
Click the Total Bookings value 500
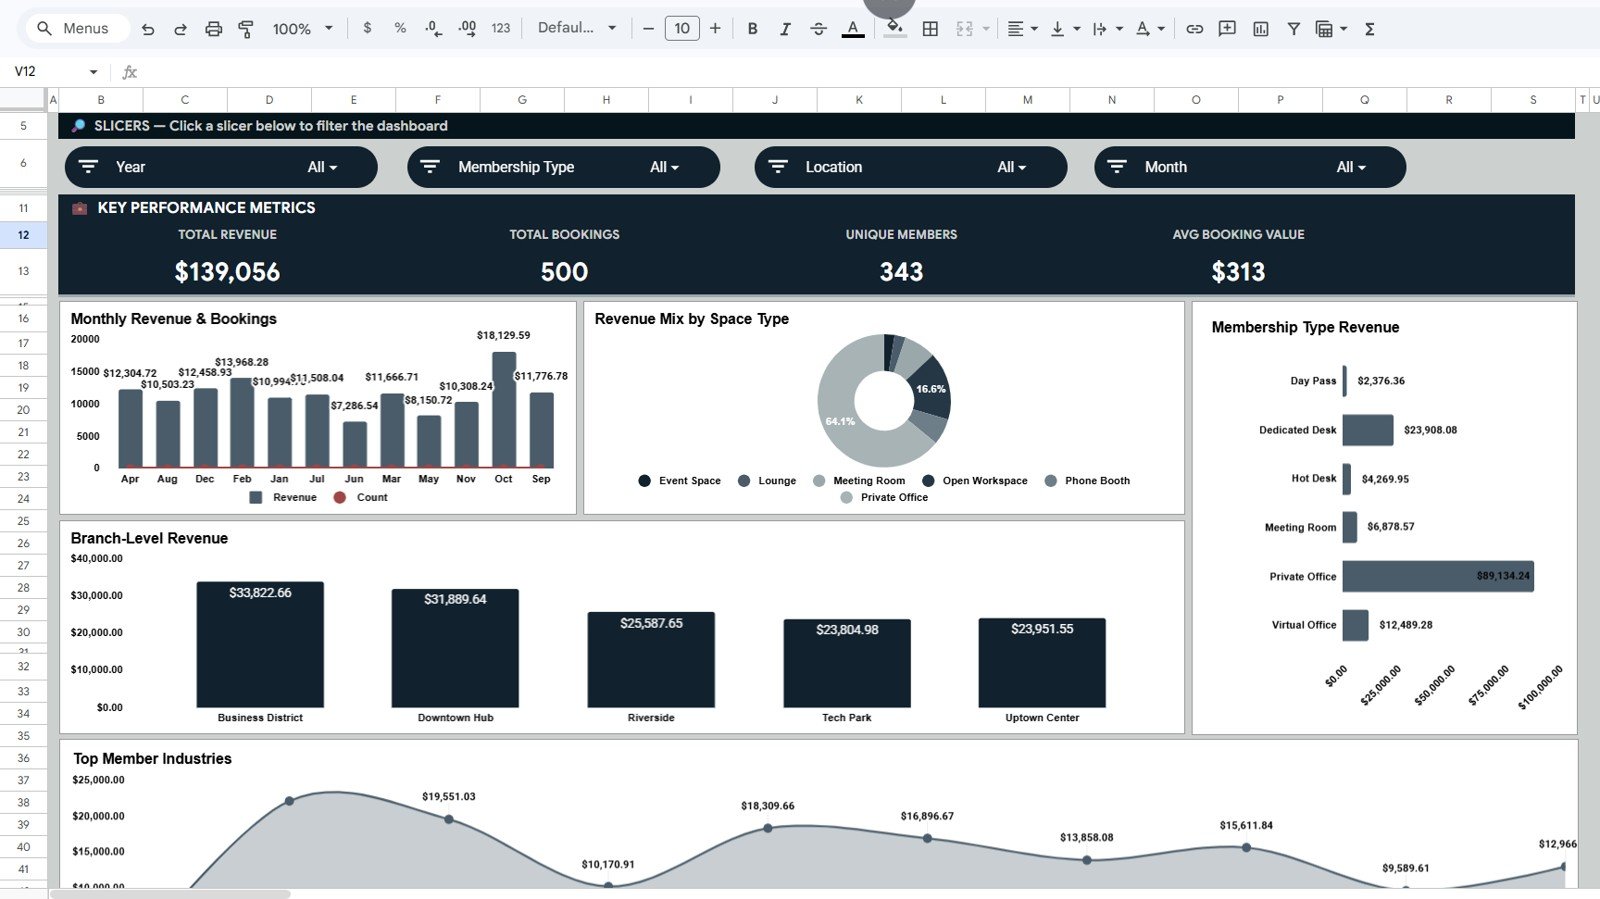click(564, 272)
